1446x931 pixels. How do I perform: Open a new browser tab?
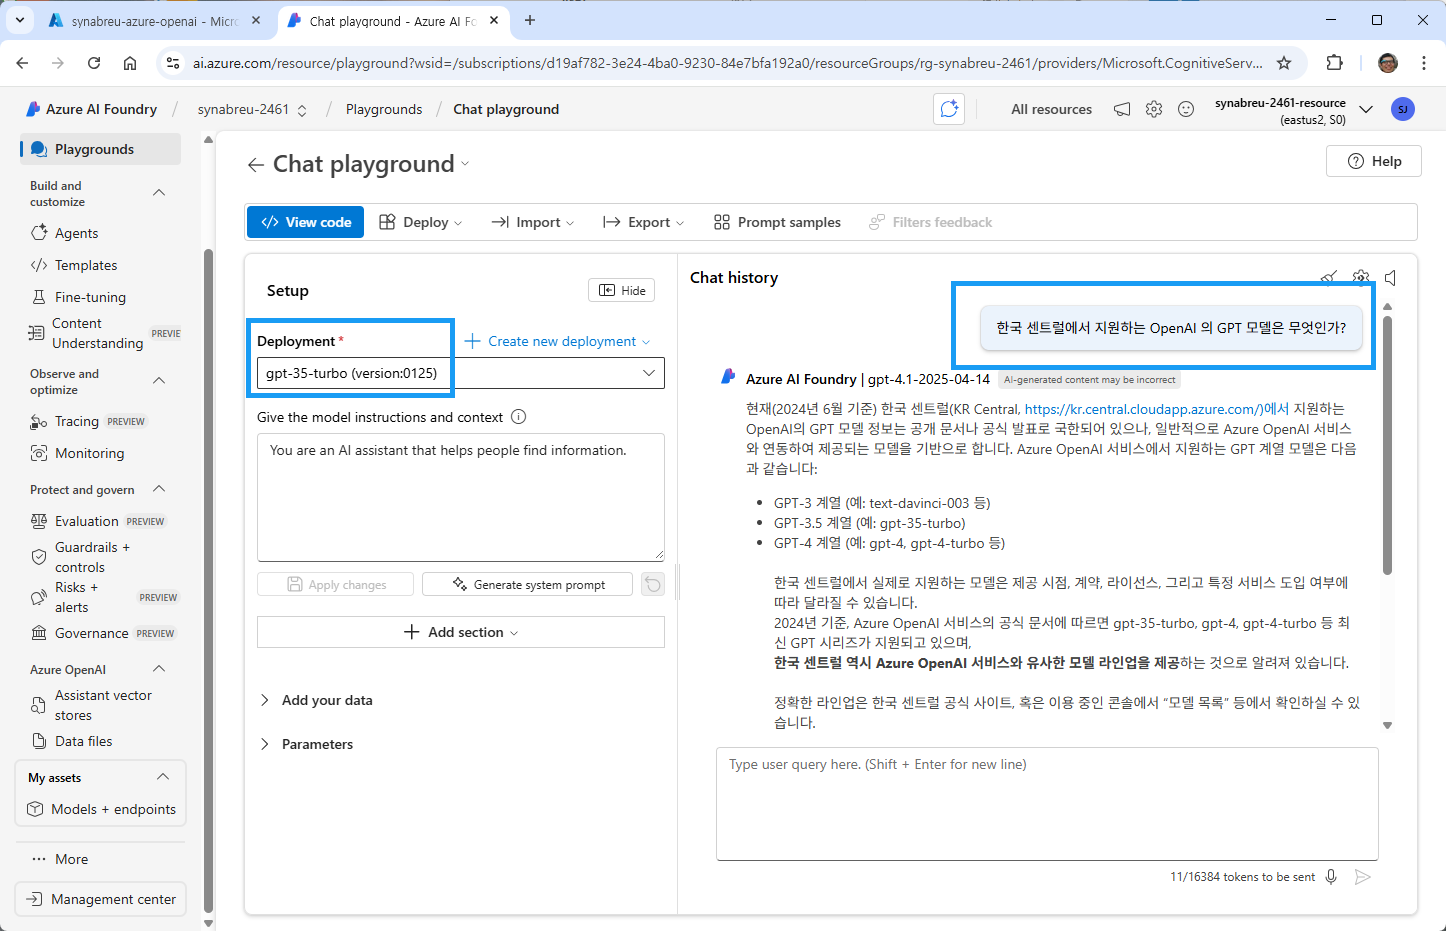[530, 20]
